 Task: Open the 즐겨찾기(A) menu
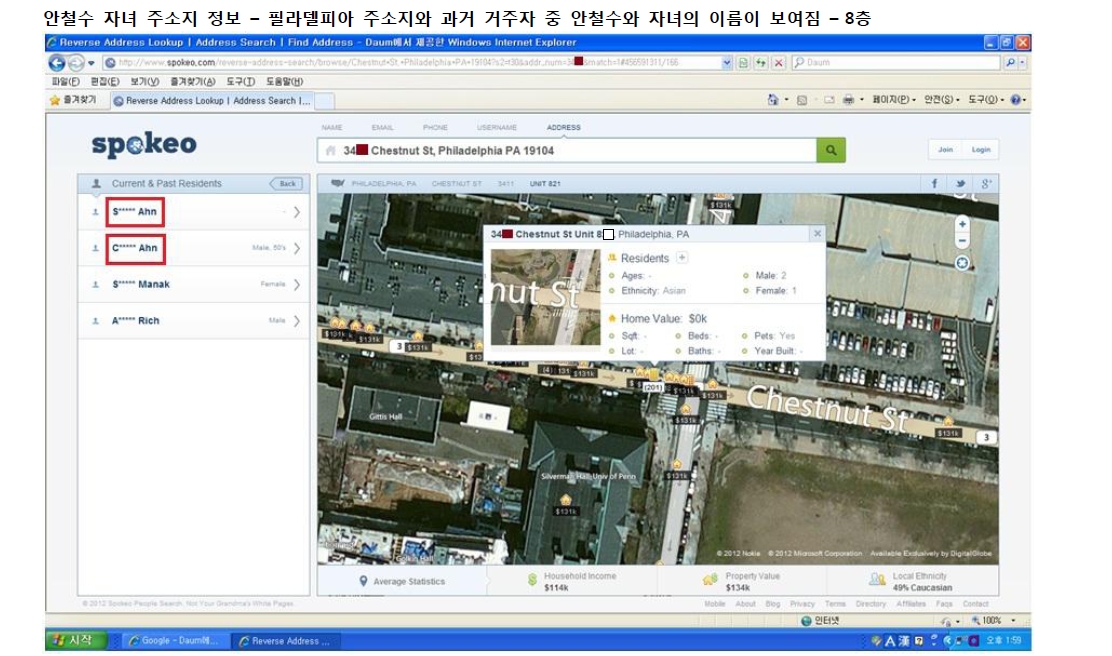pyautogui.click(x=193, y=82)
